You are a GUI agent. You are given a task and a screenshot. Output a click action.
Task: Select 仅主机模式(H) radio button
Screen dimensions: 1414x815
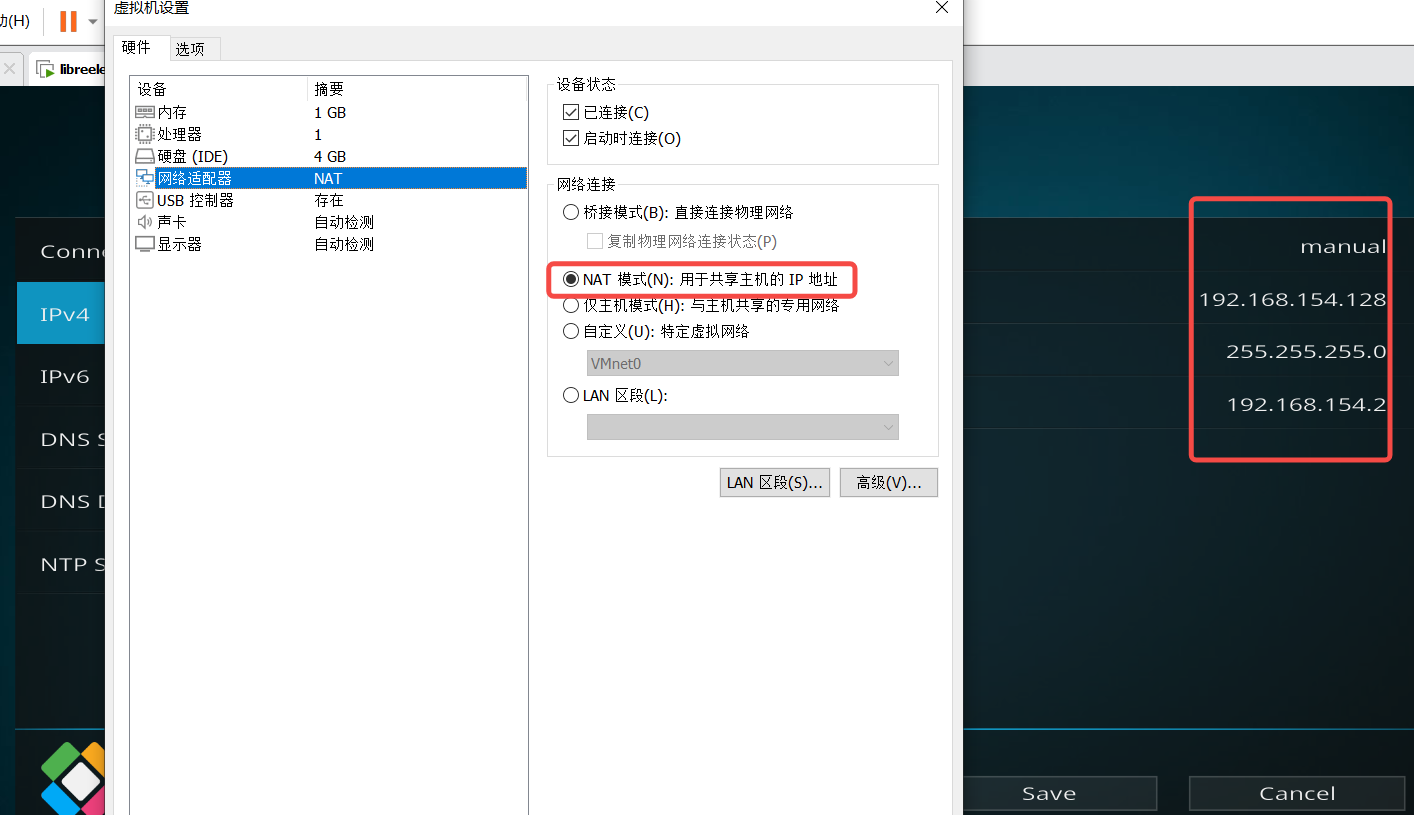[x=571, y=305]
